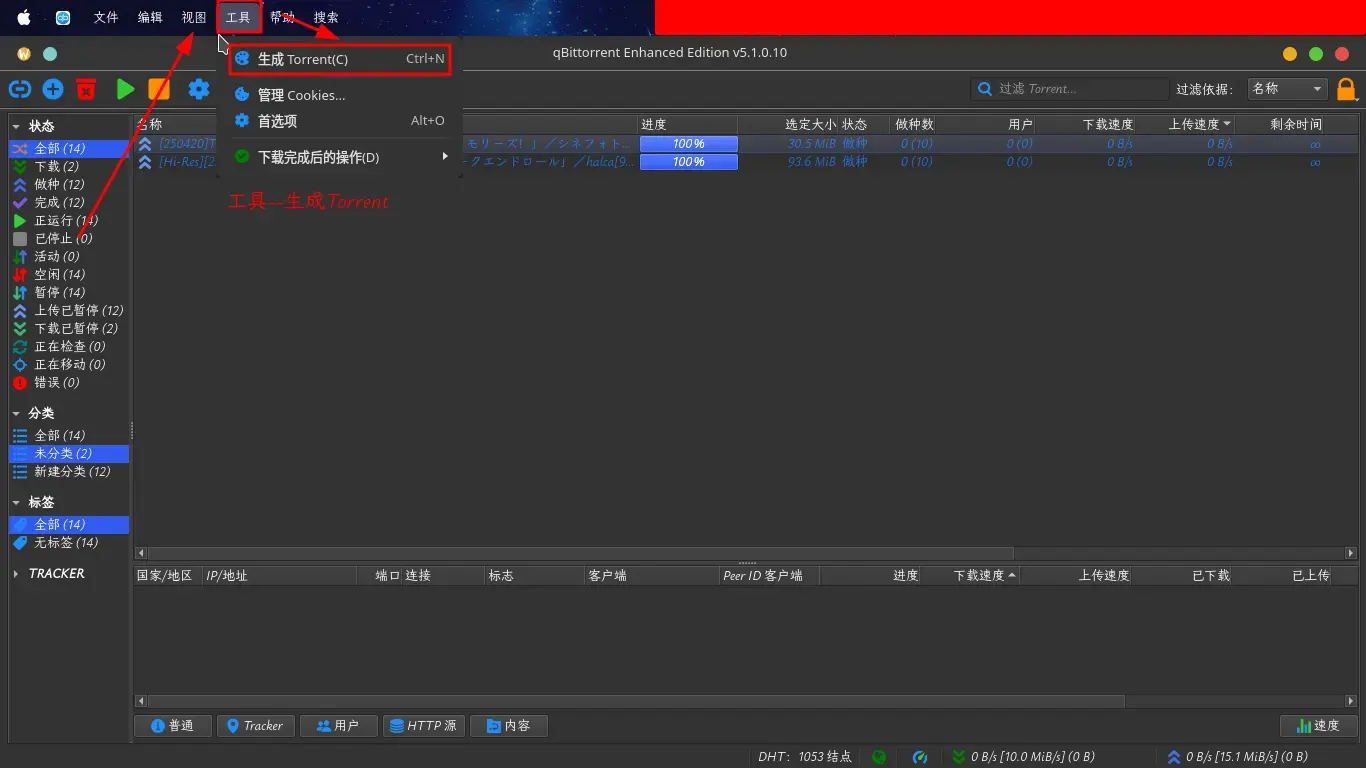Open preferences via the toolbar gear icon

pyautogui.click(x=199, y=89)
